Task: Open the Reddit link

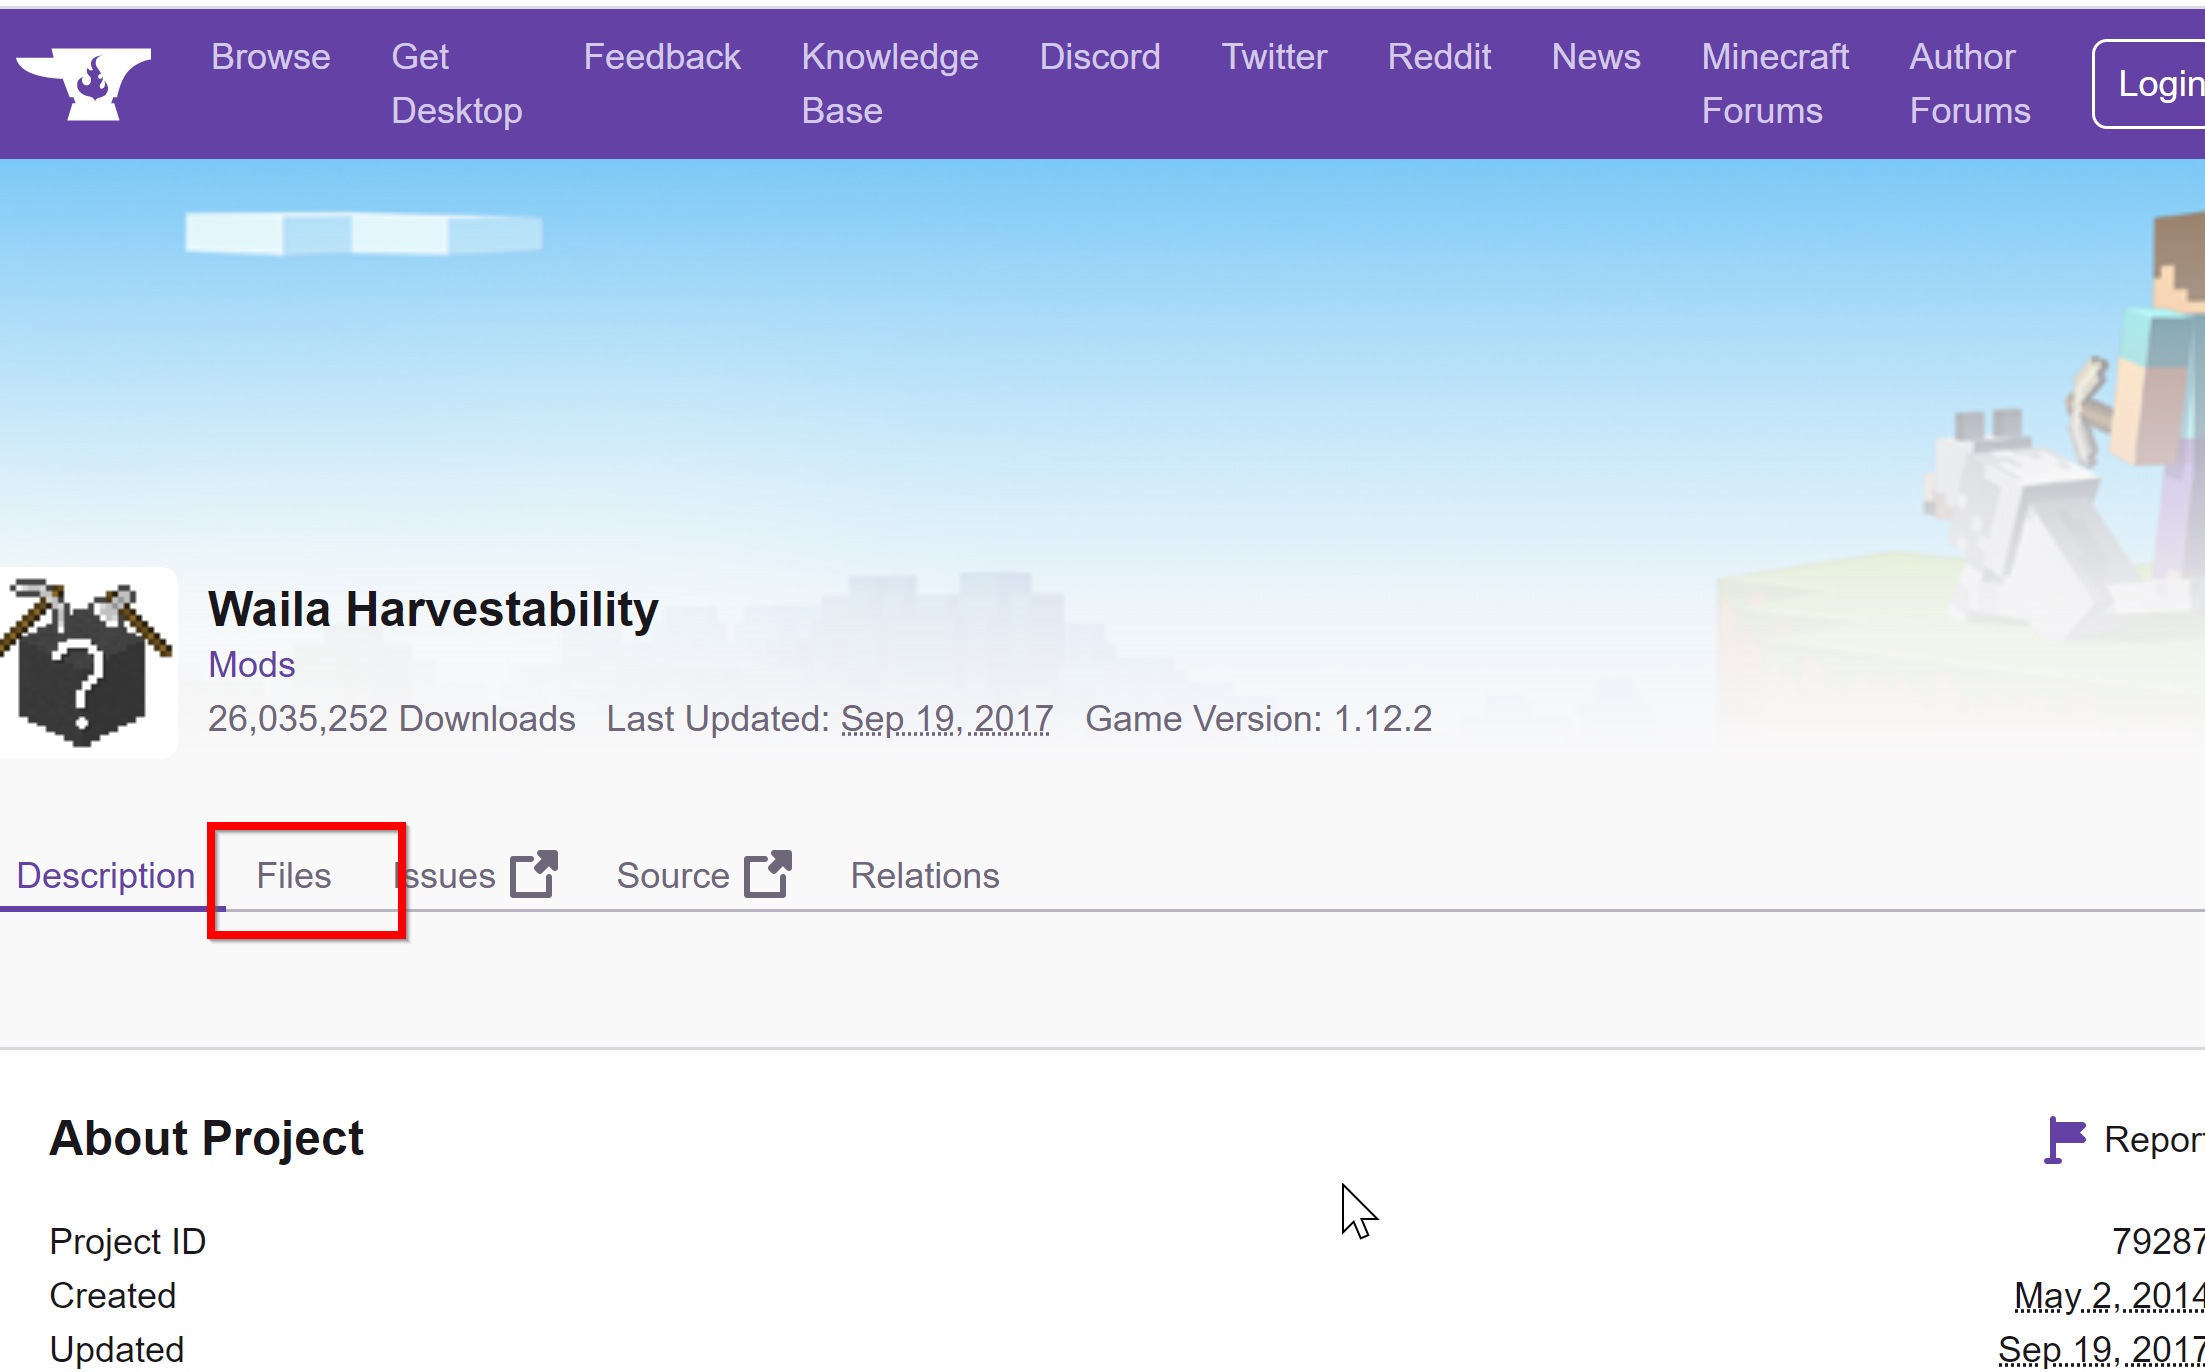Action: coord(1439,57)
